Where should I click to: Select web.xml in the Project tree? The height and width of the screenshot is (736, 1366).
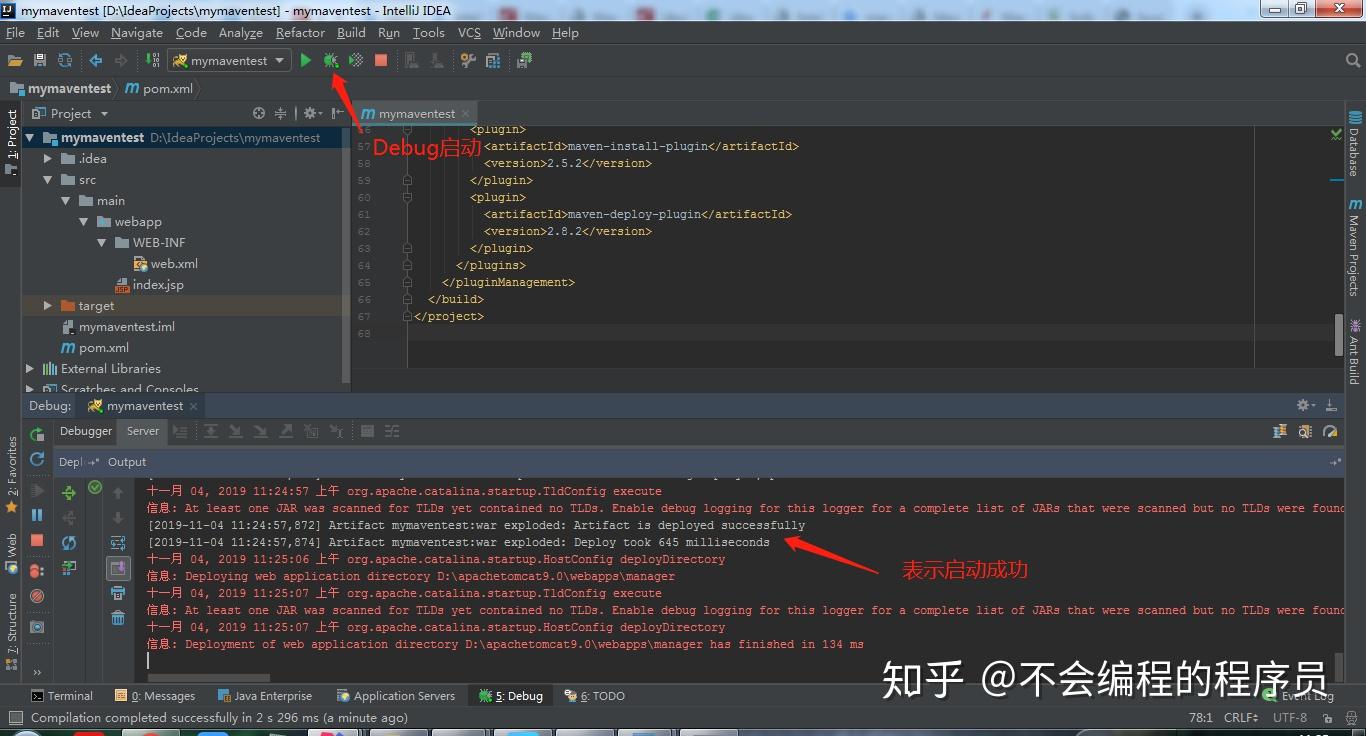166,264
